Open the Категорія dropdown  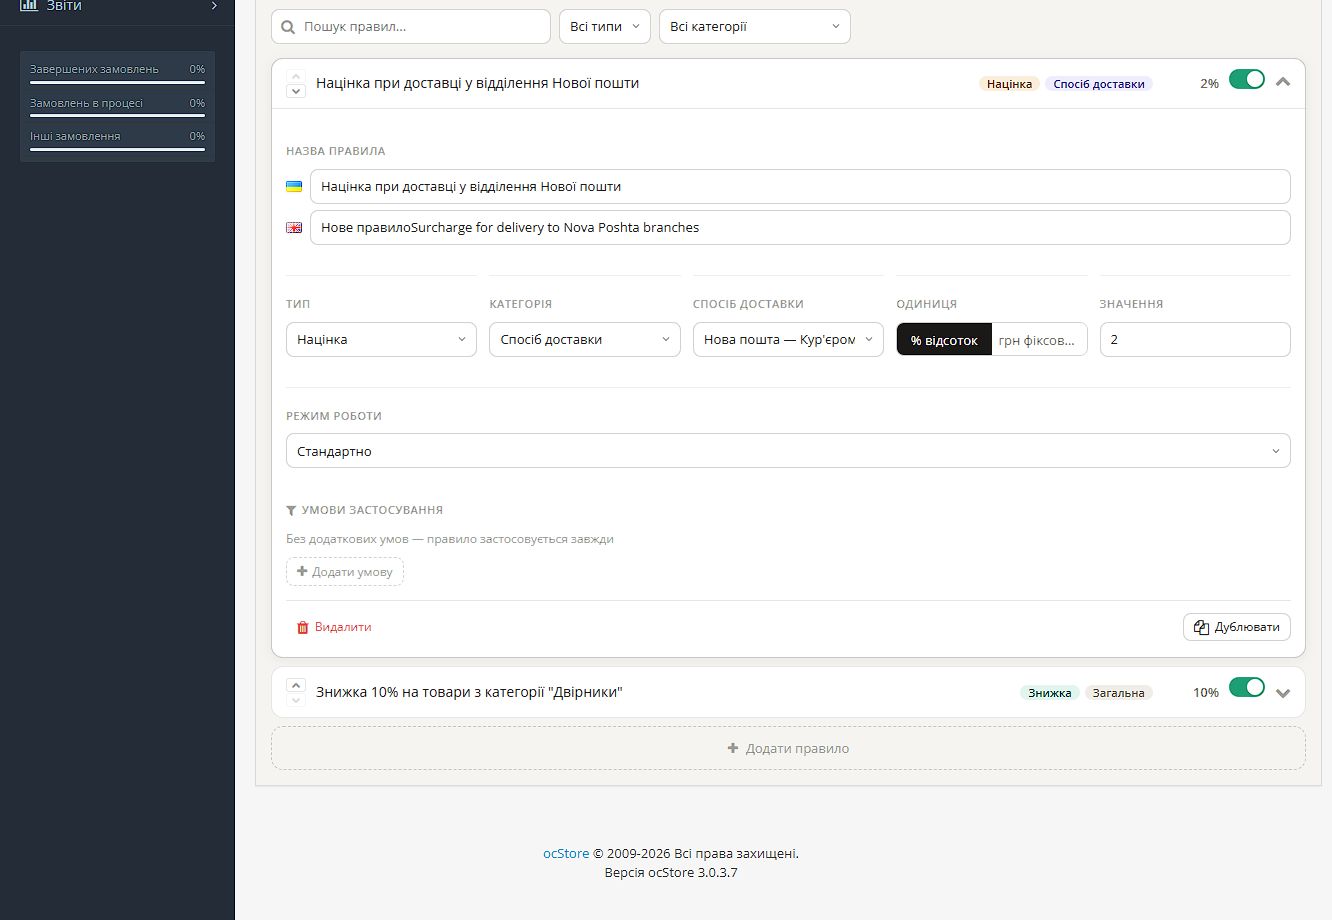pyautogui.click(x=584, y=340)
